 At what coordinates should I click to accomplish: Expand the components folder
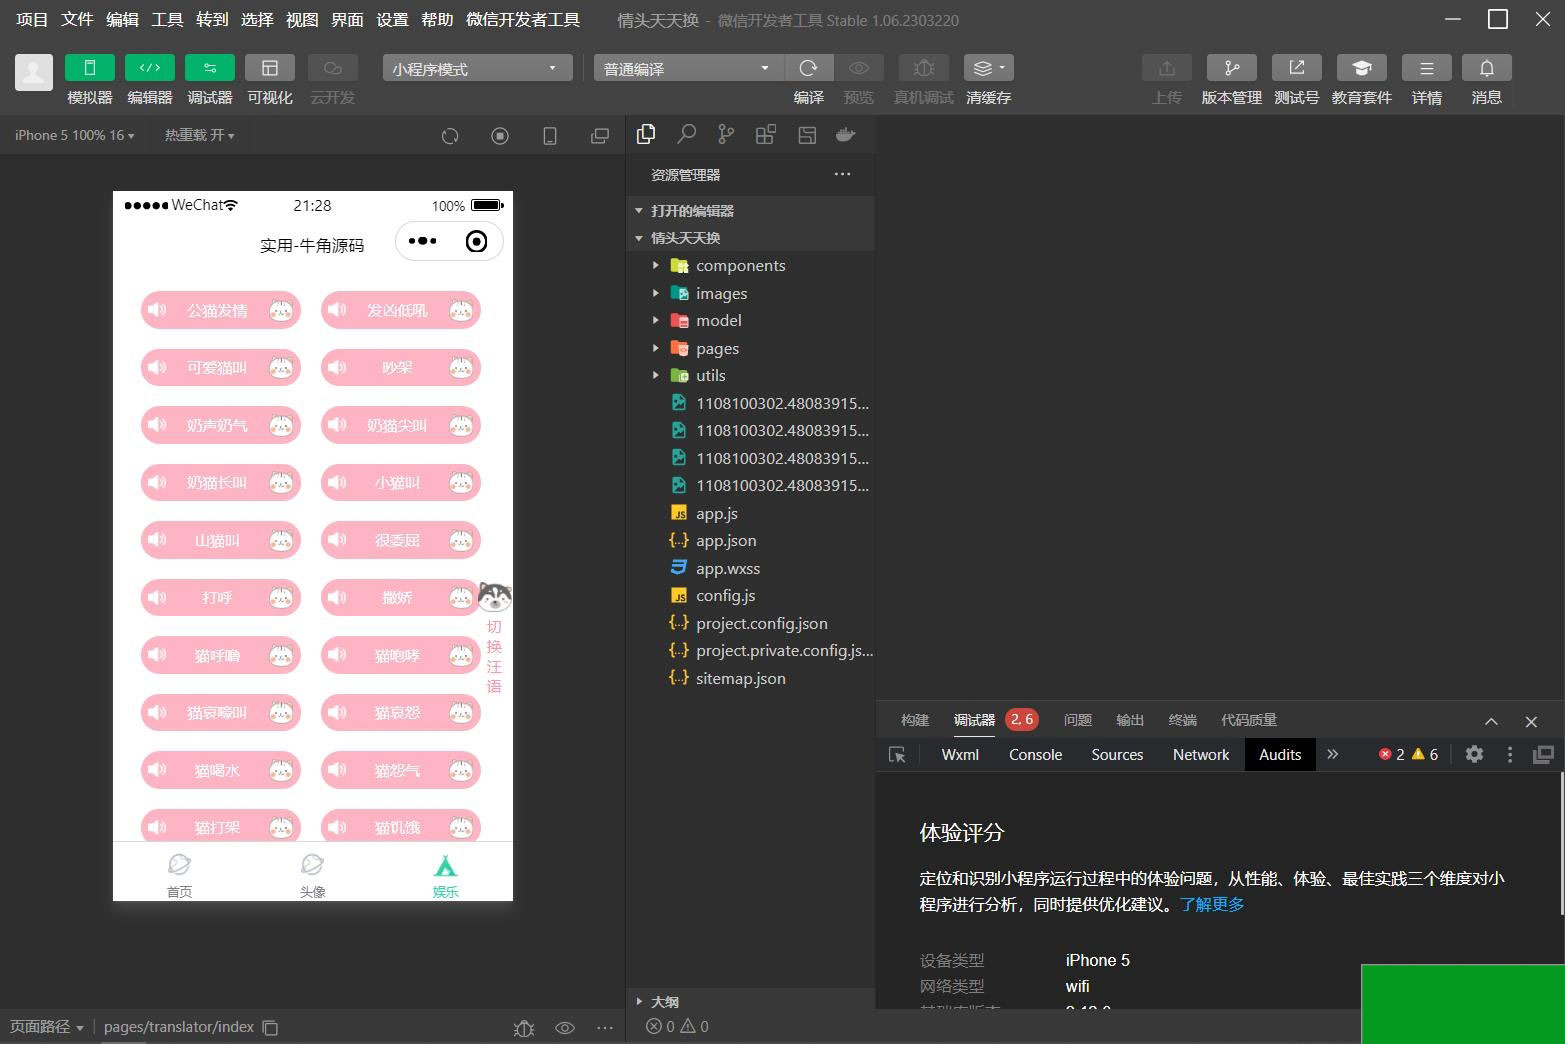[750, 266]
